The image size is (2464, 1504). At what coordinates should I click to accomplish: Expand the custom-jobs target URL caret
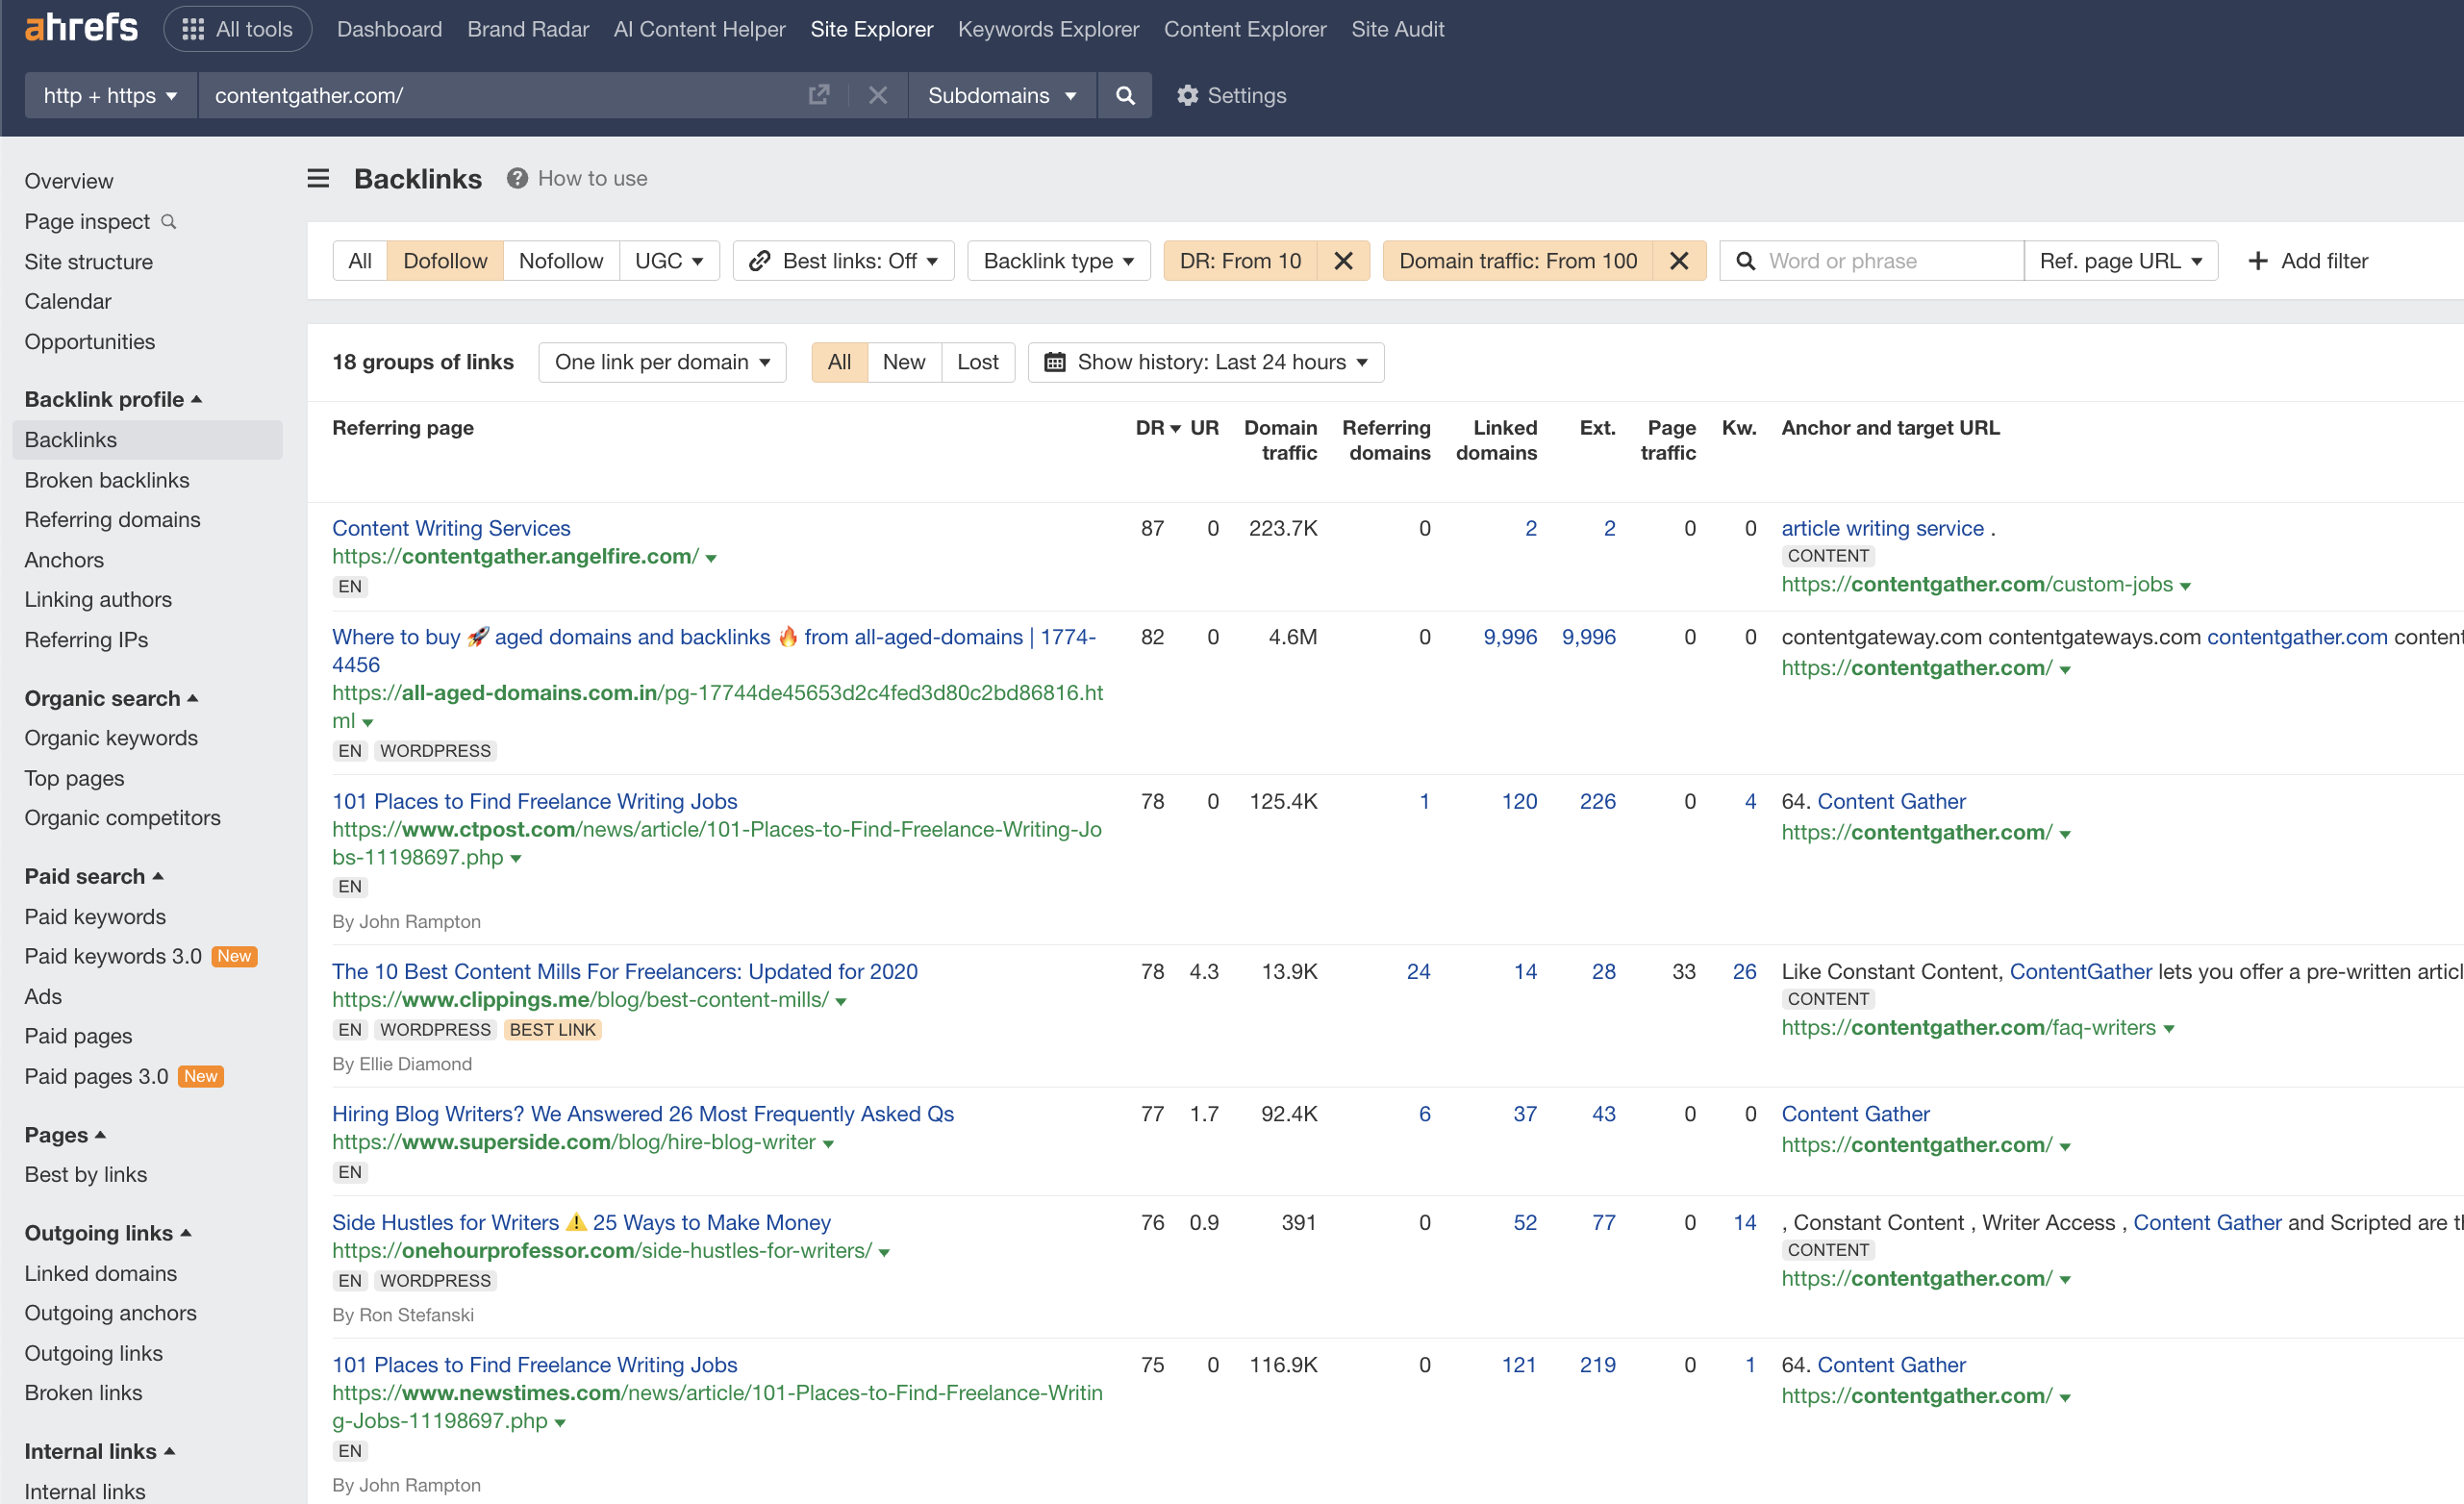(2185, 586)
